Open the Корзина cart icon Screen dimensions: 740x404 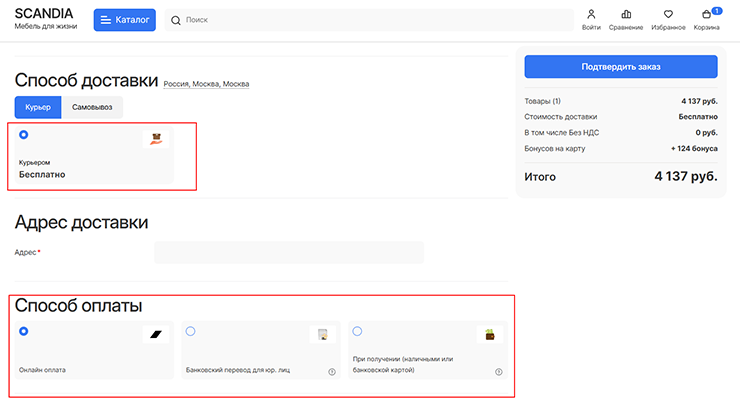point(707,15)
